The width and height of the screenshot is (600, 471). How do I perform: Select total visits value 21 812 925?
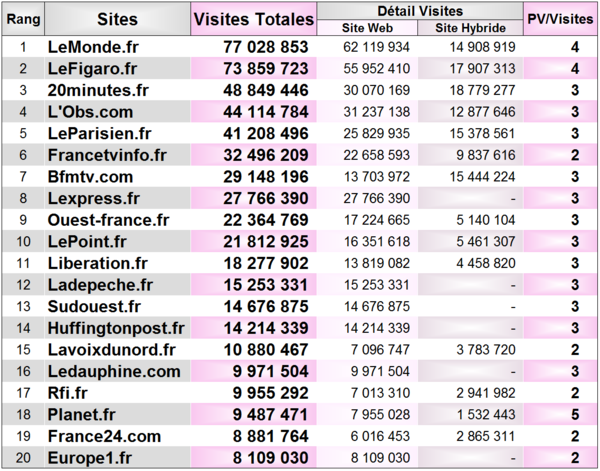[266, 242]
